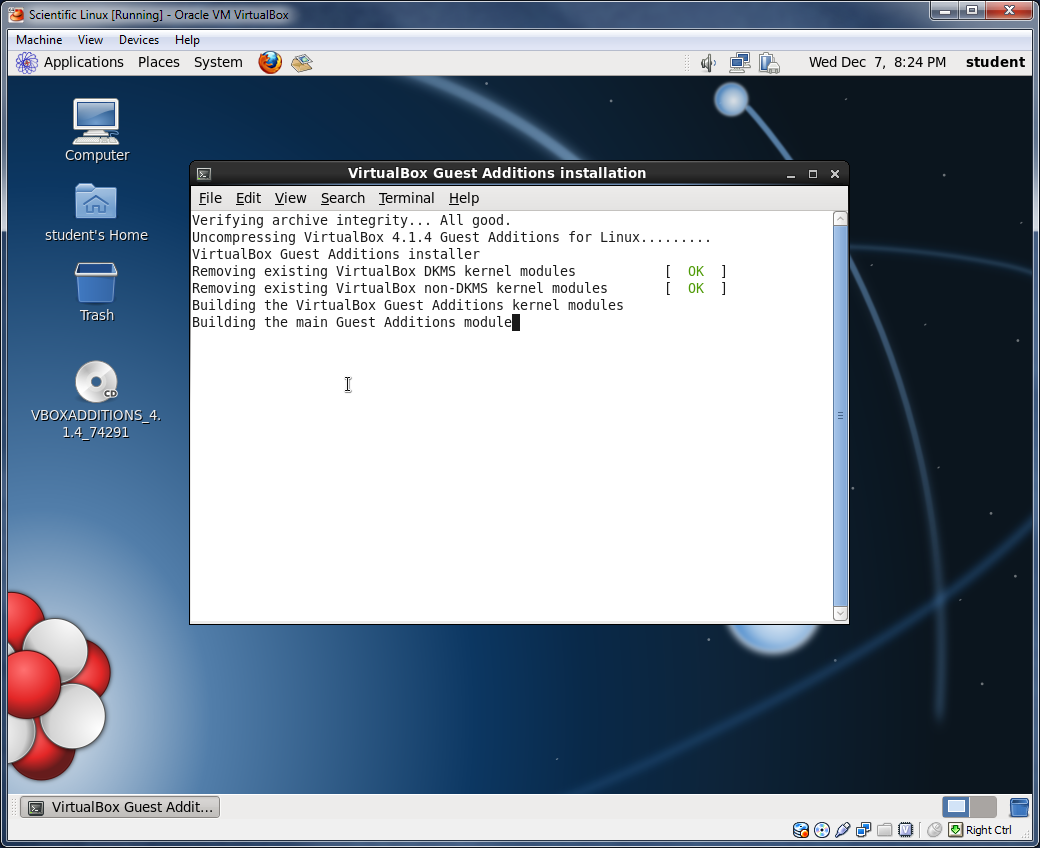Click the "Uncompressing VirtualBox 4.1.4 Guest Additions" line
Screen dimensions: 1040x848
coord(451,237)
